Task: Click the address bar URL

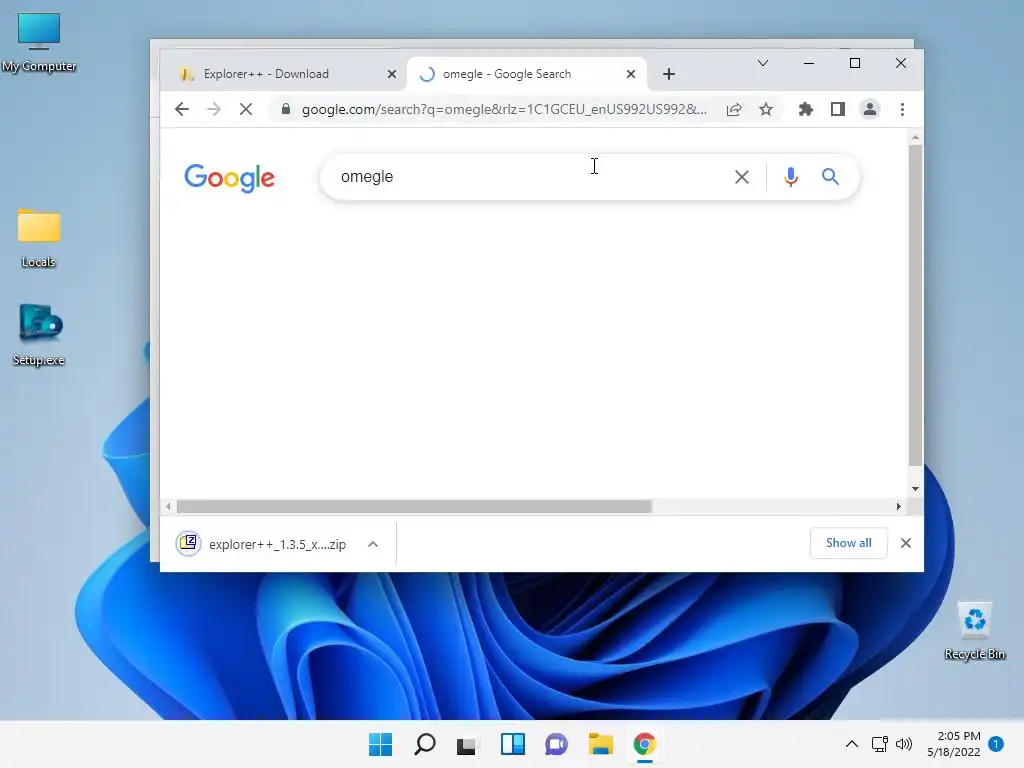Action: point(504,109)
